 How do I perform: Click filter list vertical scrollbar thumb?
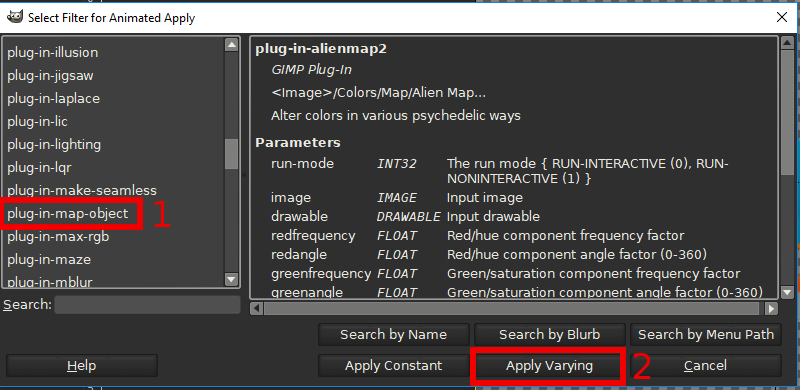(232, 154)
